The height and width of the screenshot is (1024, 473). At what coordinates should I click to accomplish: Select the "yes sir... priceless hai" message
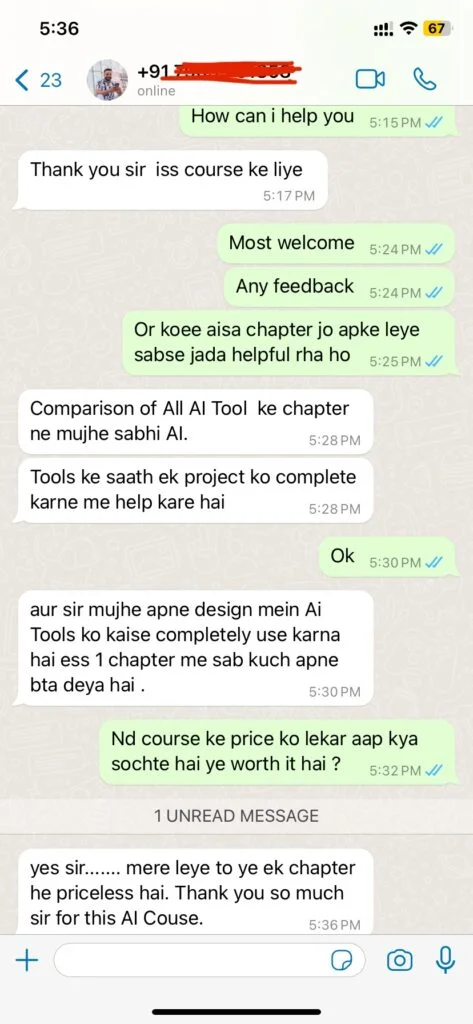[x=196, y=891]
